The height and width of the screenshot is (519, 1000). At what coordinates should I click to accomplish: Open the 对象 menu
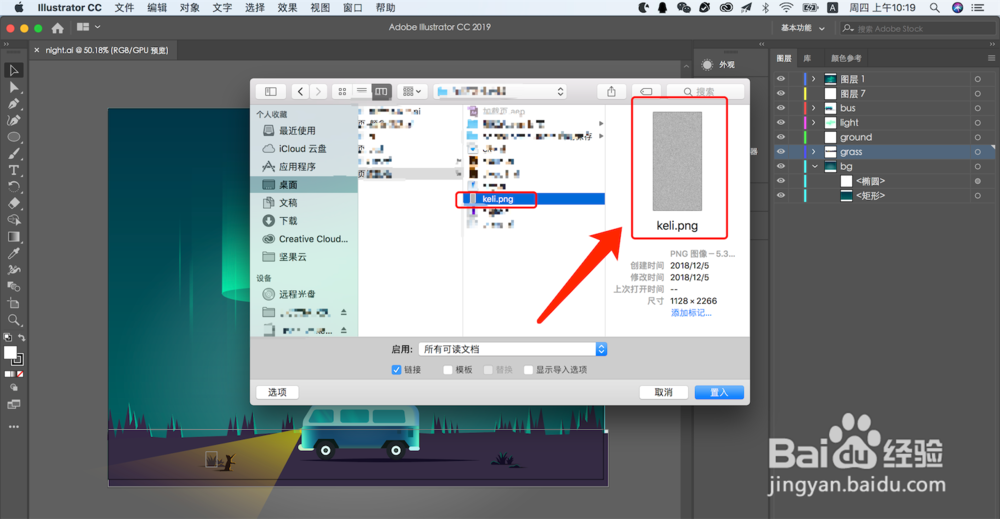(x=189, y=8)
